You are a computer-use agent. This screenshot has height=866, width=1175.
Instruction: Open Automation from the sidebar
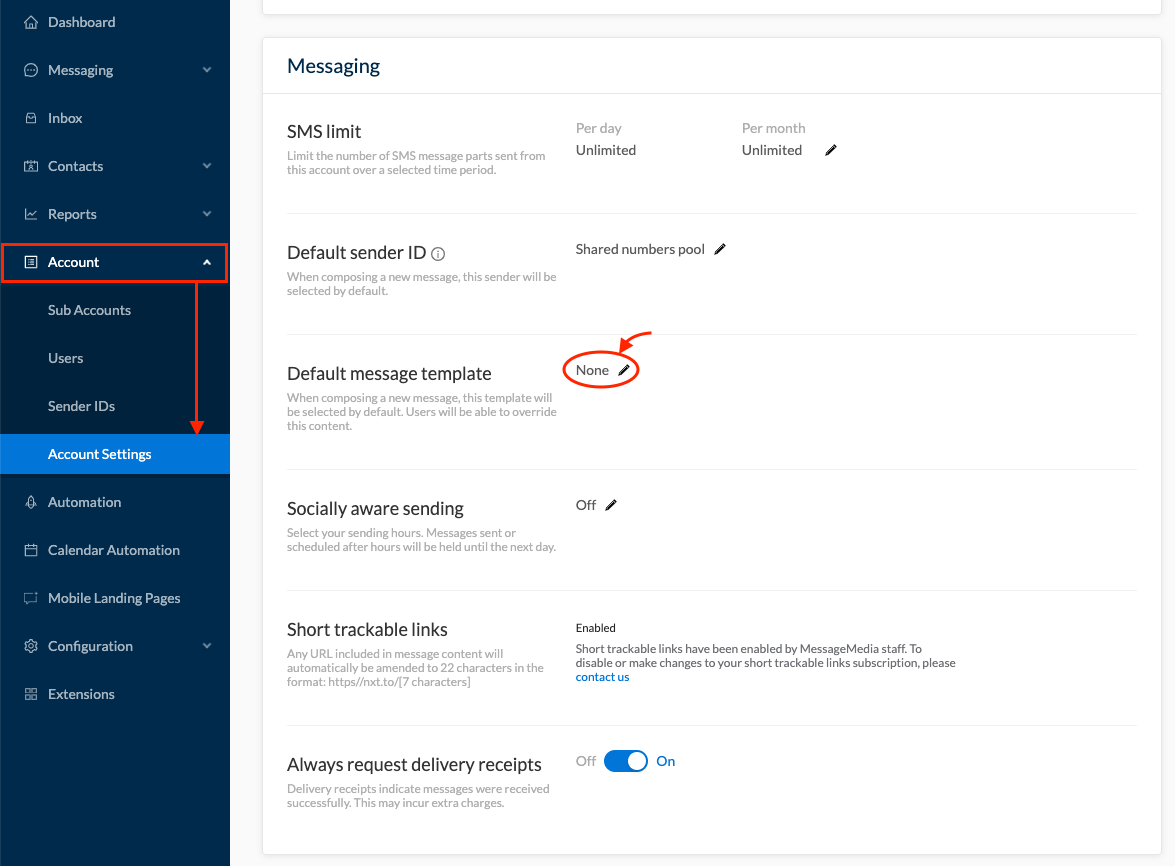point(84,502)
